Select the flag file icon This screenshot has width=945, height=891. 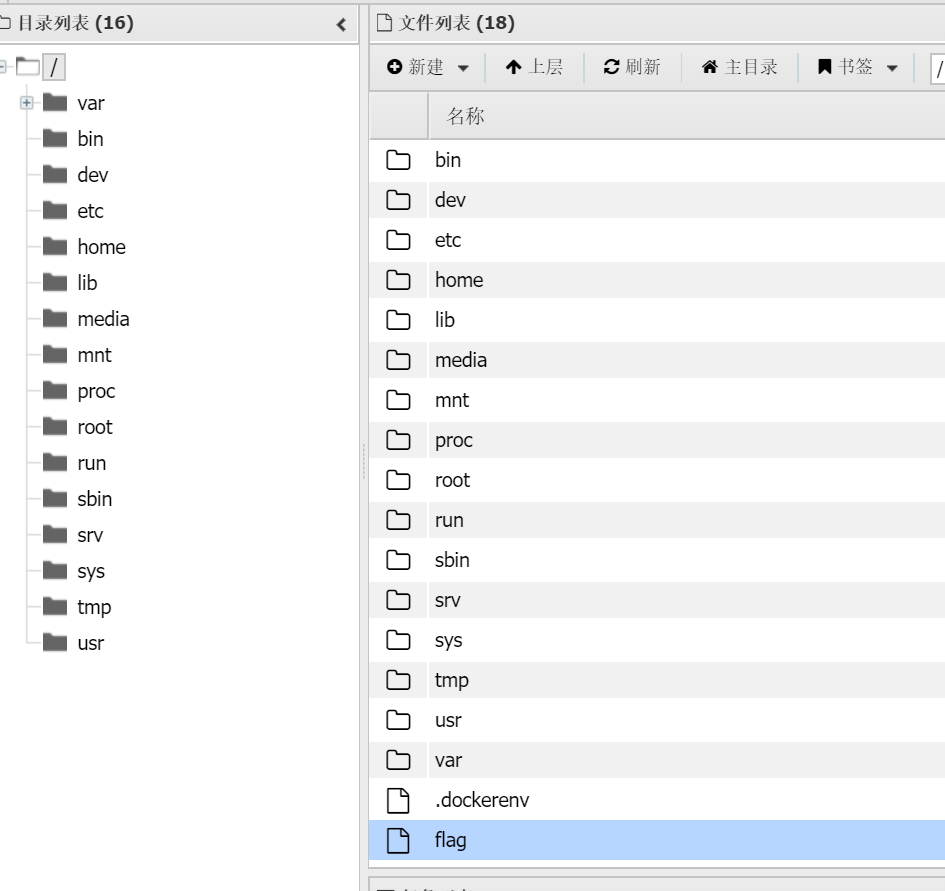point(398,840)
